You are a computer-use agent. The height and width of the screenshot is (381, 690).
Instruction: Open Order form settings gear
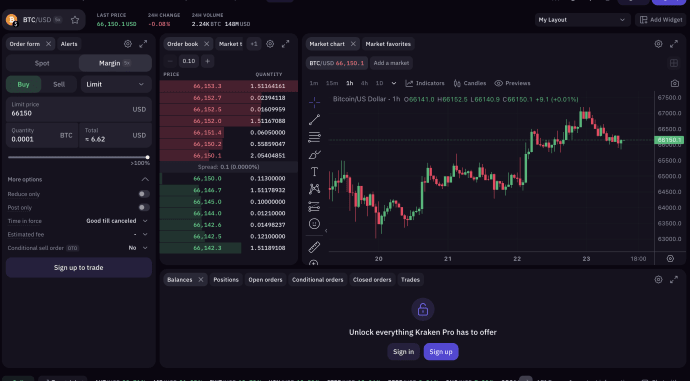tap(128, 44)
